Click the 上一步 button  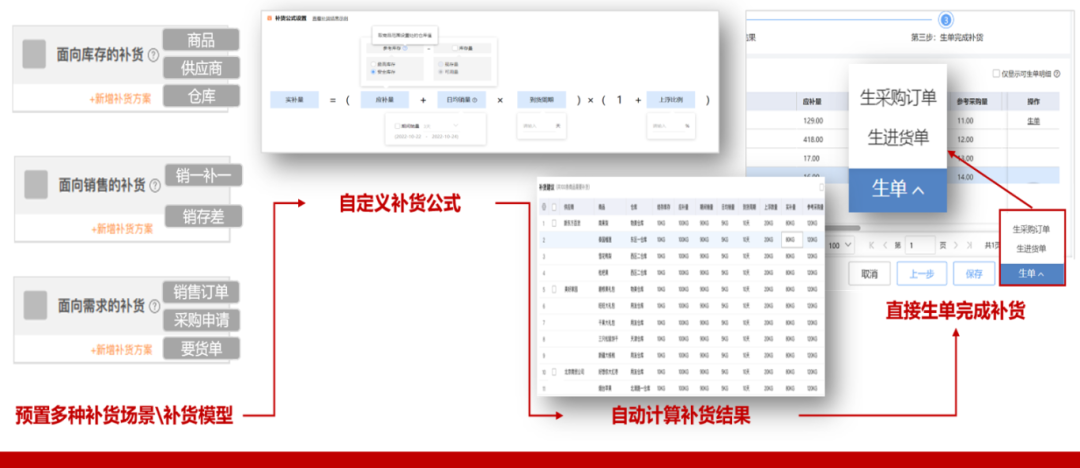(920, 274)
